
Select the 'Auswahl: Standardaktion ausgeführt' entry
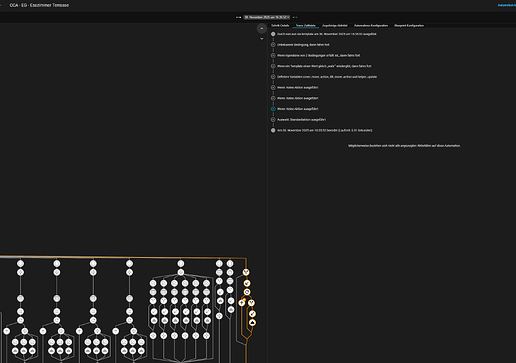pyautogui.click(x=302, y=120)
